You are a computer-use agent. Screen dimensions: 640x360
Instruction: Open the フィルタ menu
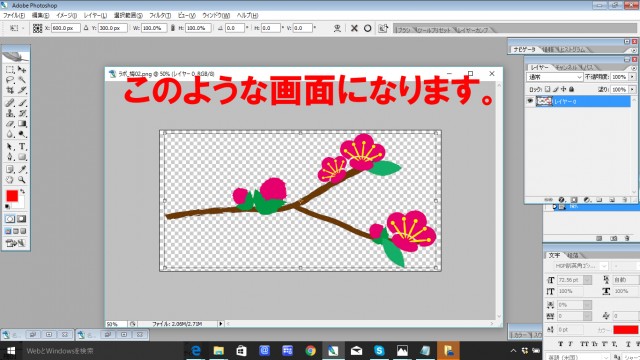coord(160,16)
